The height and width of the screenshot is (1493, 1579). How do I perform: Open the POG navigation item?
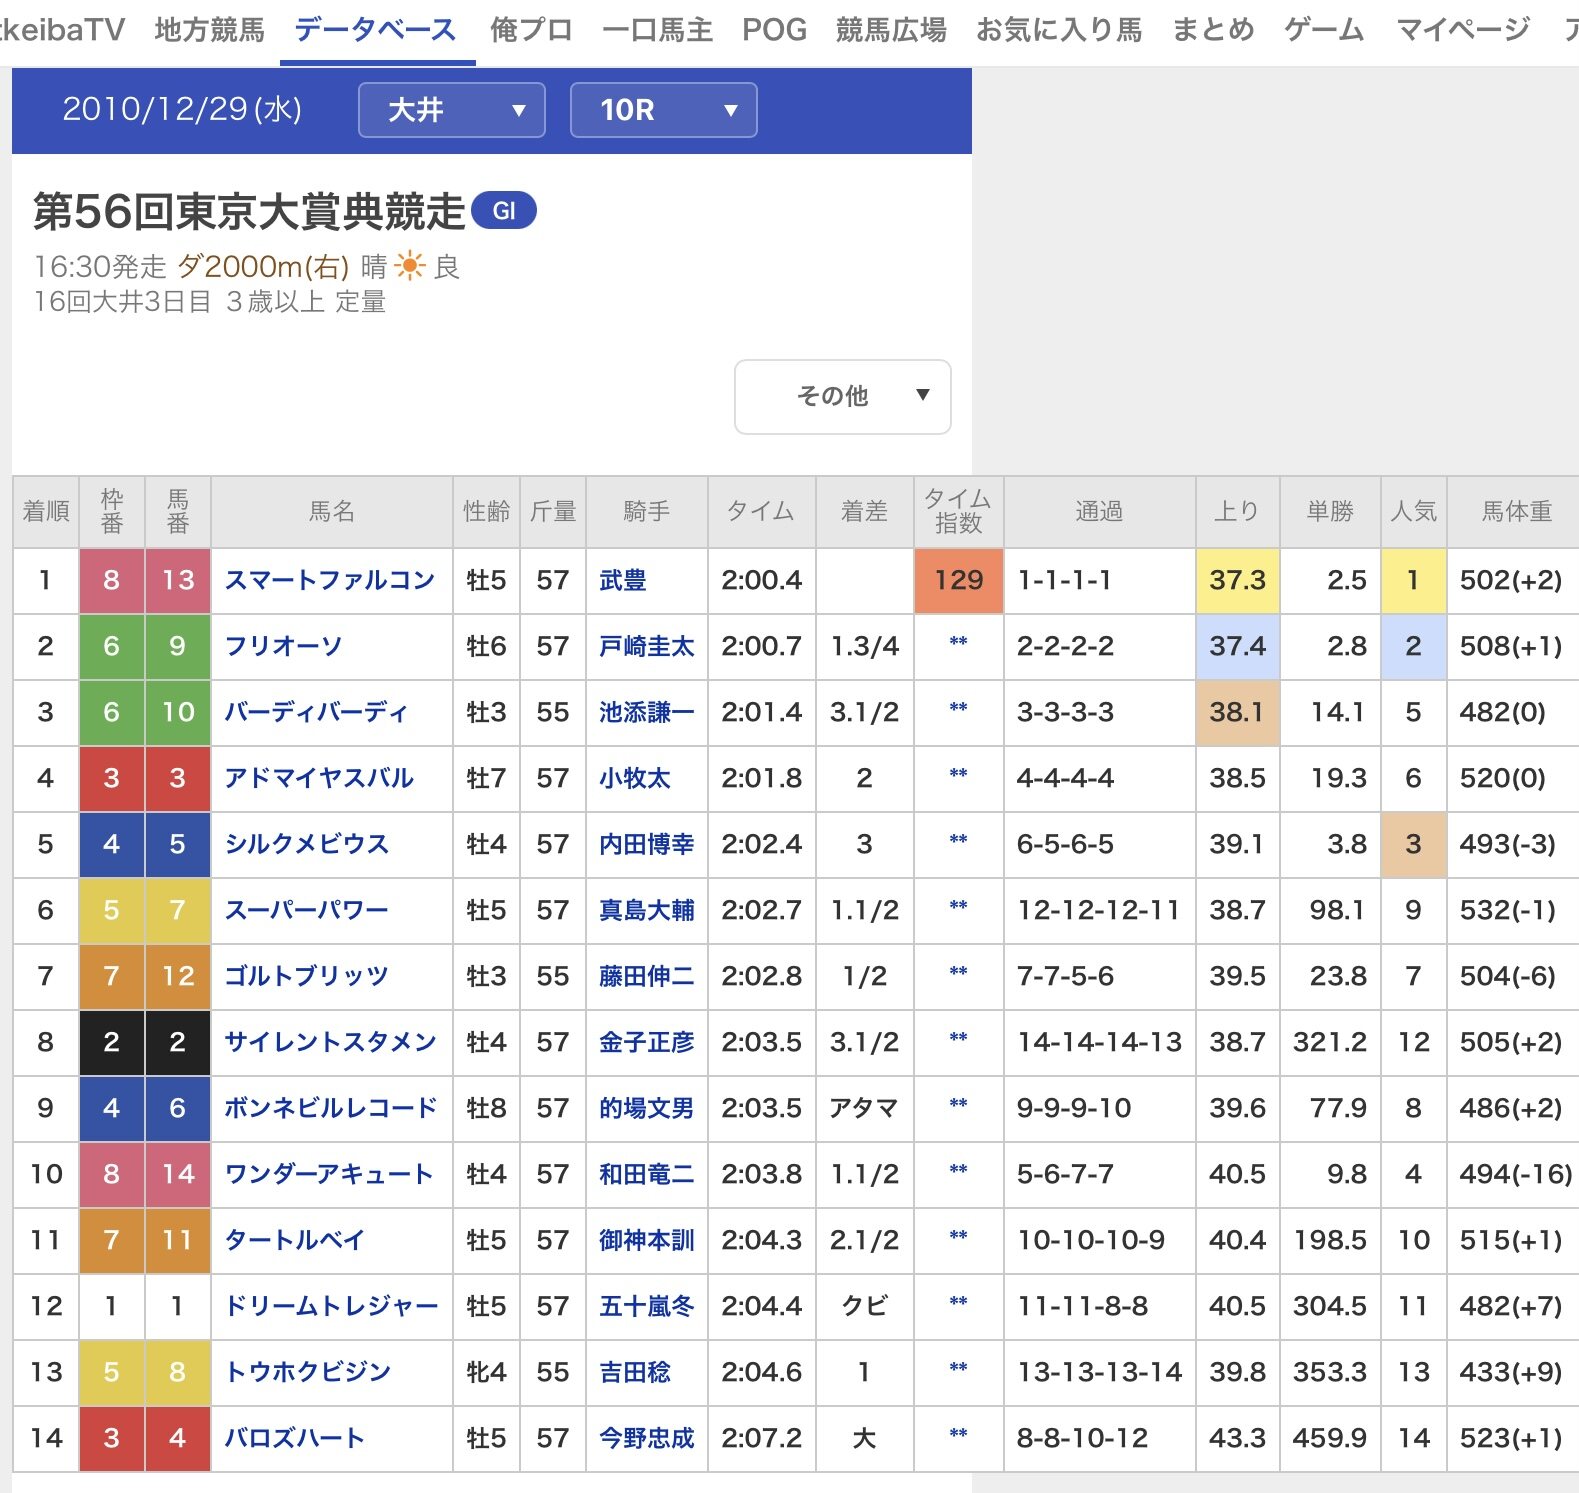coord(773,30)
